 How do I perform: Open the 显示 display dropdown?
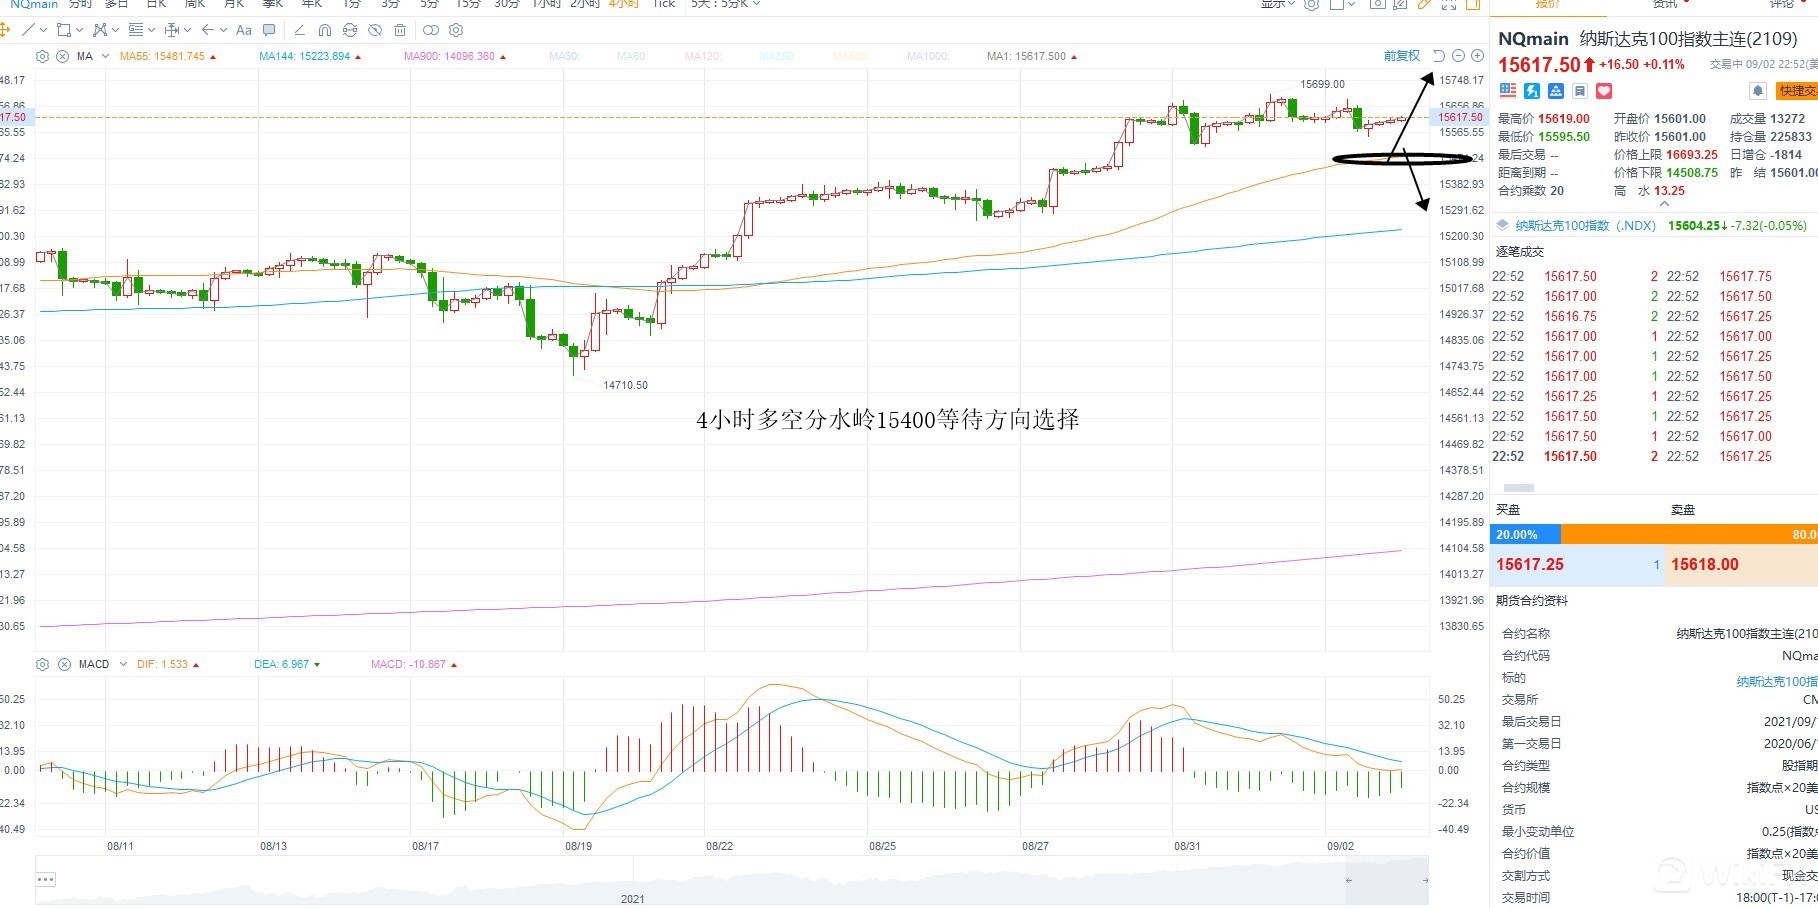pos(1277,4)
